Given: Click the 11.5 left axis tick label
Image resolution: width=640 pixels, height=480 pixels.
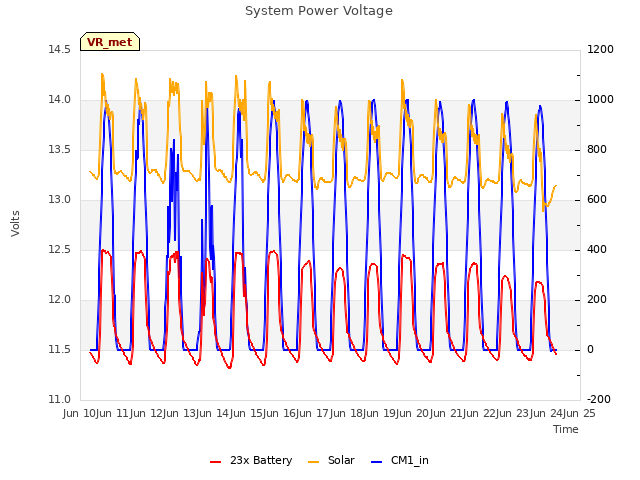Looking at the screenshot, I should pos(59,349).
